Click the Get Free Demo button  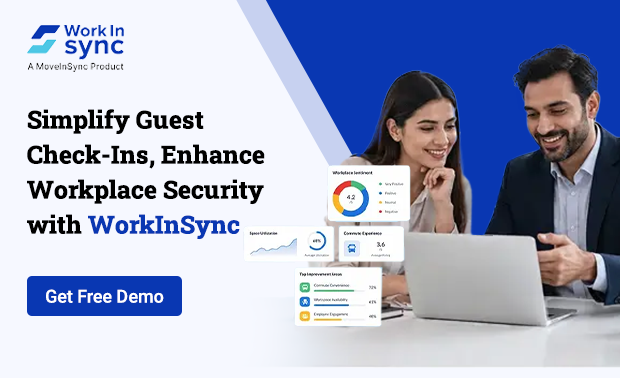104,296
